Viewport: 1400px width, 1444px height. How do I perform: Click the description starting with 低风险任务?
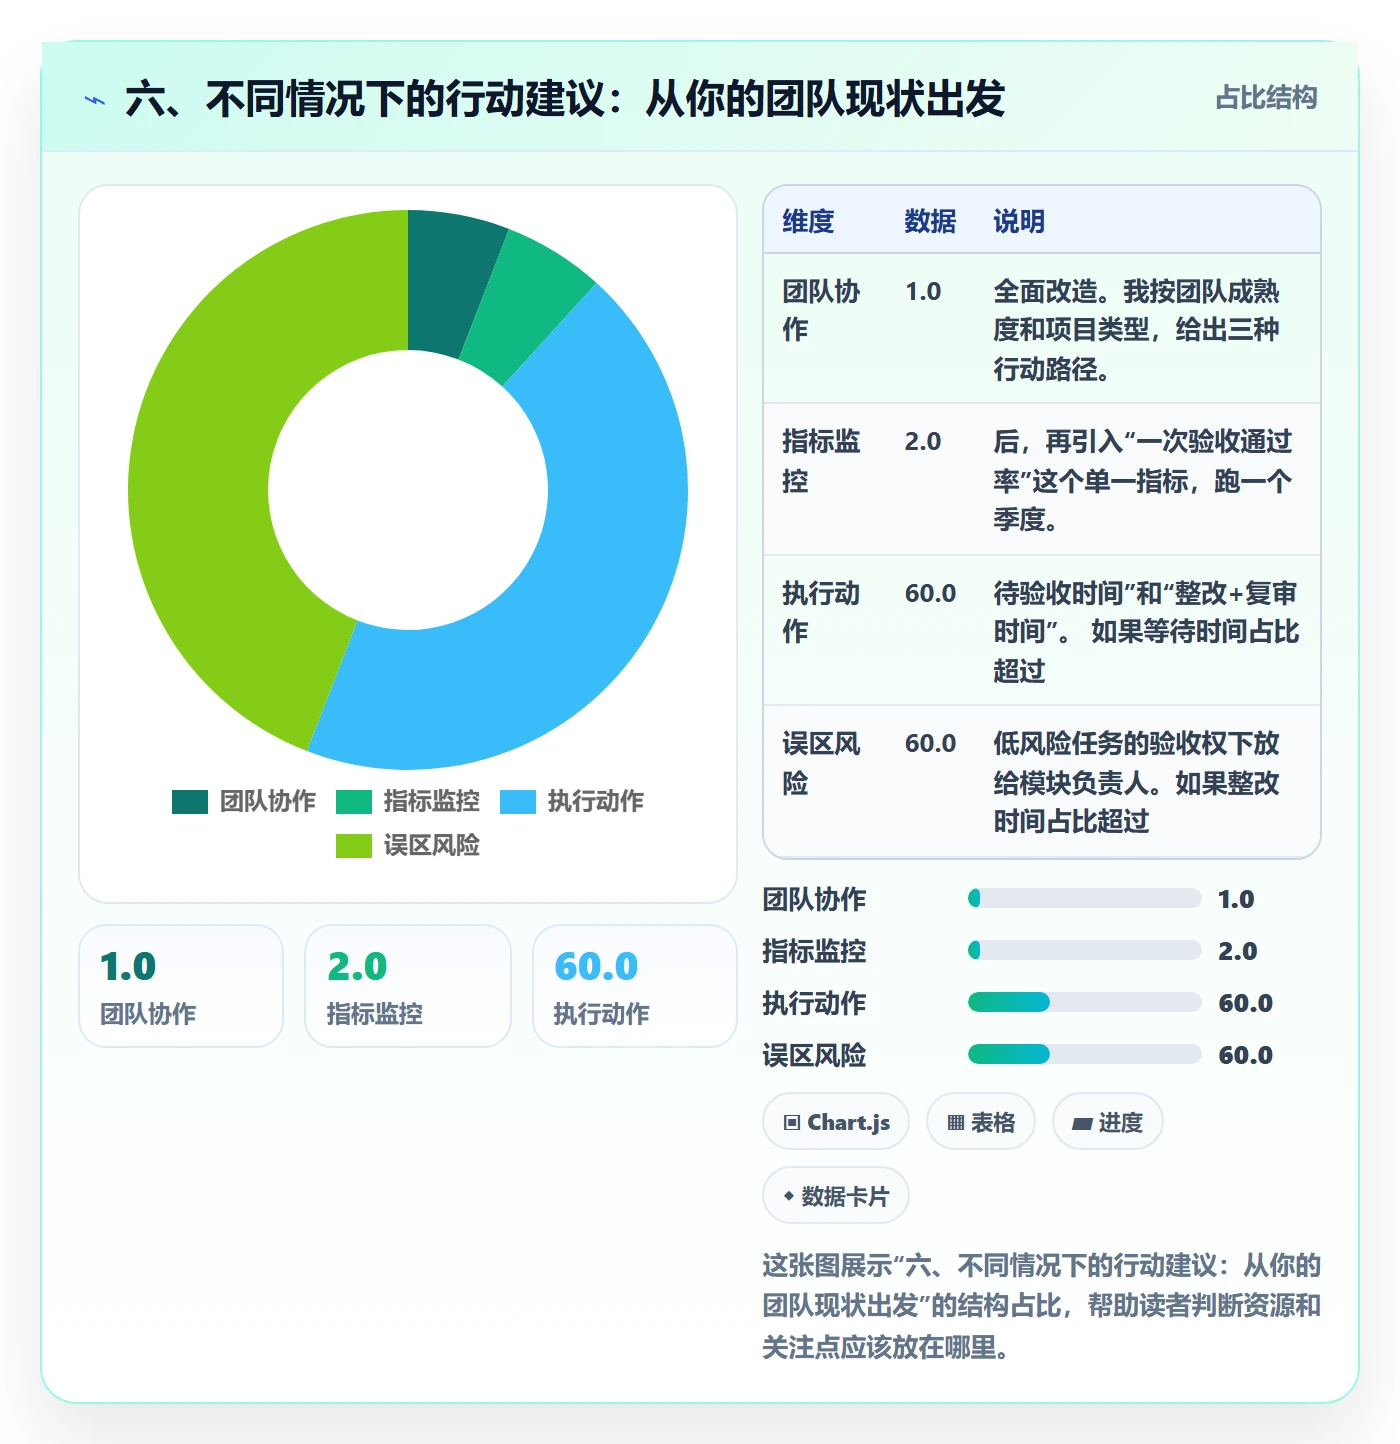coord(1137,782)
